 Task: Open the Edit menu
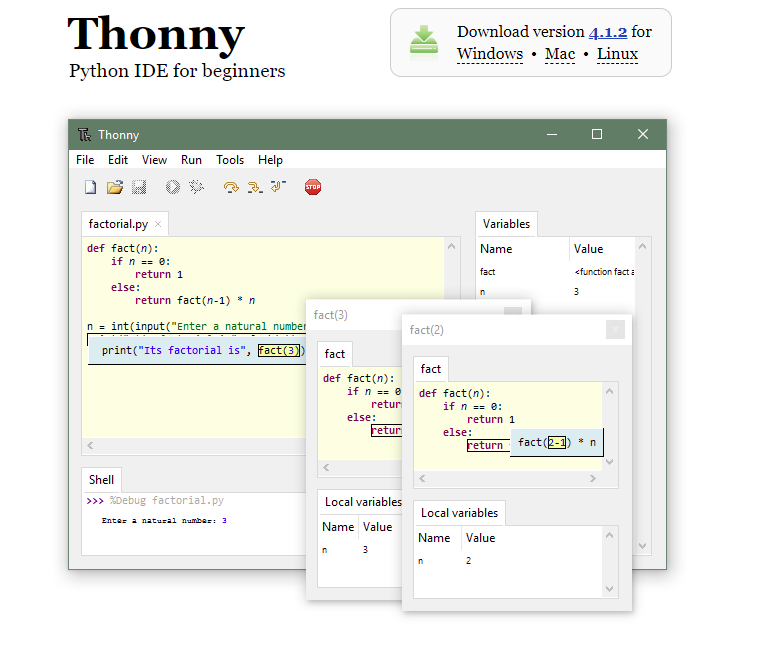pyautogui.click(x=118, y=160)
